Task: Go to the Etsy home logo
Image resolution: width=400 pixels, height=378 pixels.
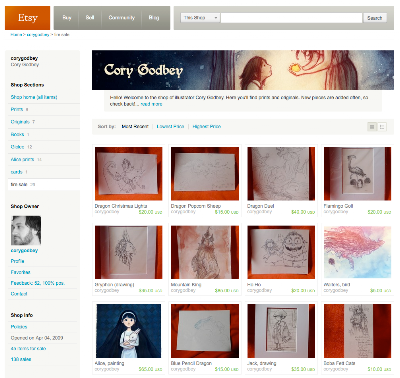Action: [27, 18]
